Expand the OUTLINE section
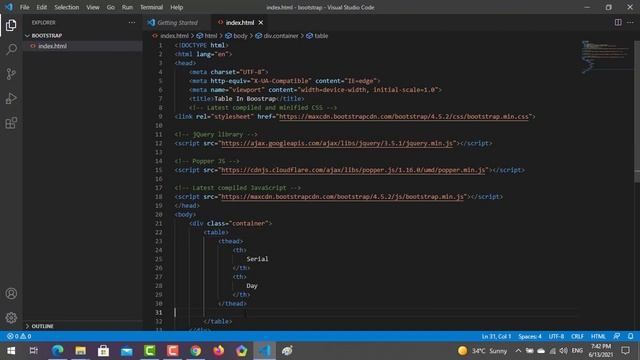Viewport: 640px width, 360px height. pos(42,326)
